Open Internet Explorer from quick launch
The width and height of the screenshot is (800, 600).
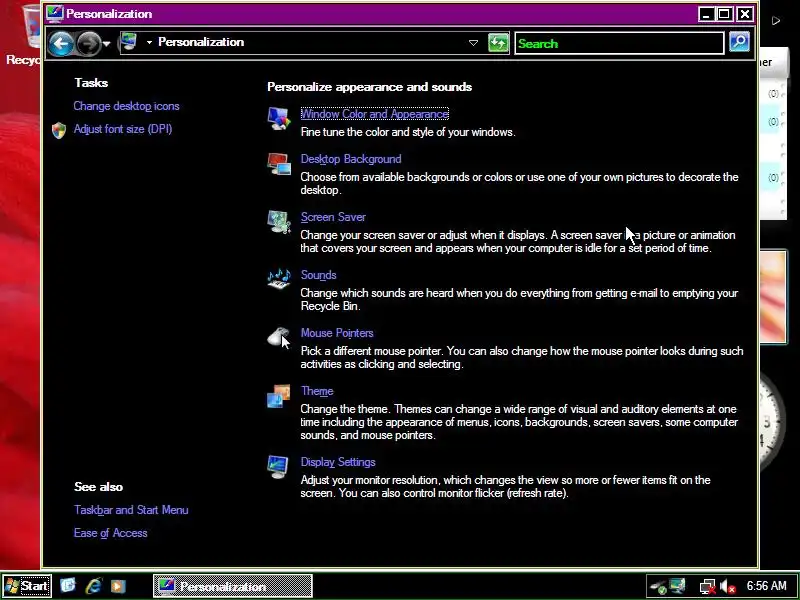tap(93, 585)
